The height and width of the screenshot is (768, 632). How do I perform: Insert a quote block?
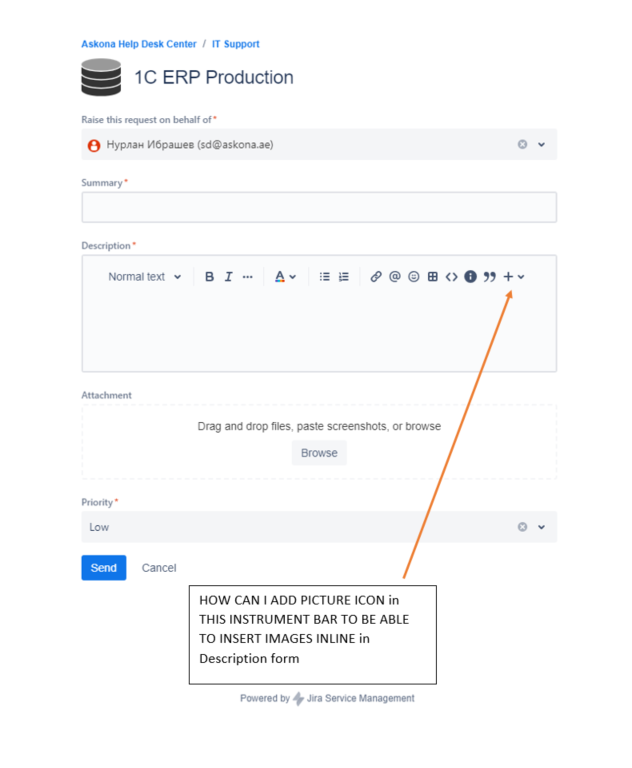(x=489, y=277)
